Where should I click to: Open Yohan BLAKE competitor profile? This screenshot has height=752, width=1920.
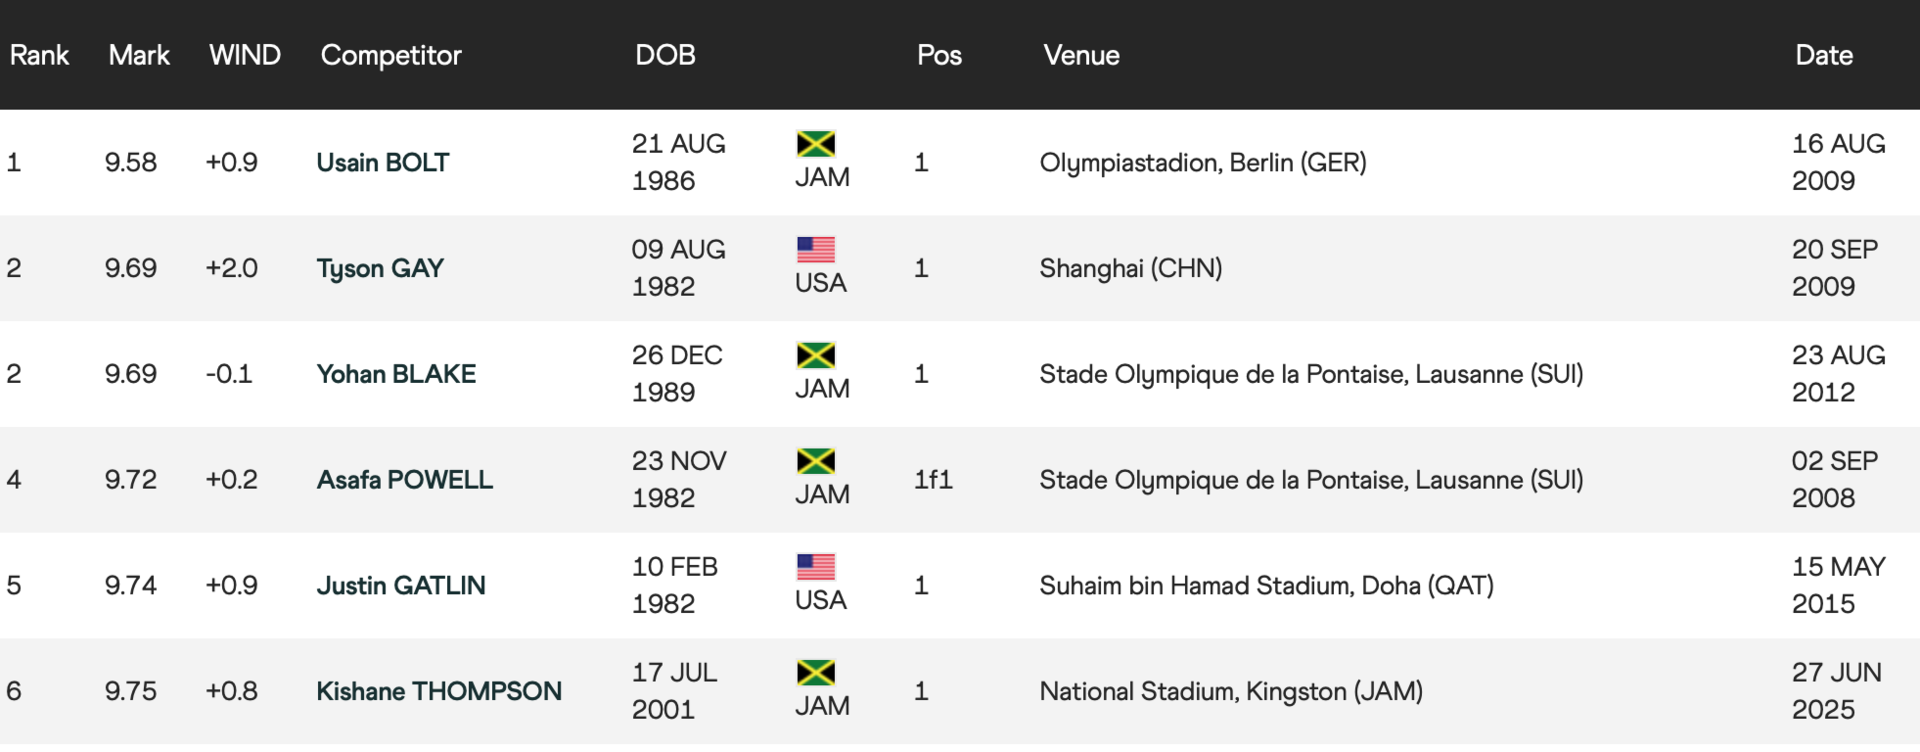pyautogui.click(x=396, y=374)
